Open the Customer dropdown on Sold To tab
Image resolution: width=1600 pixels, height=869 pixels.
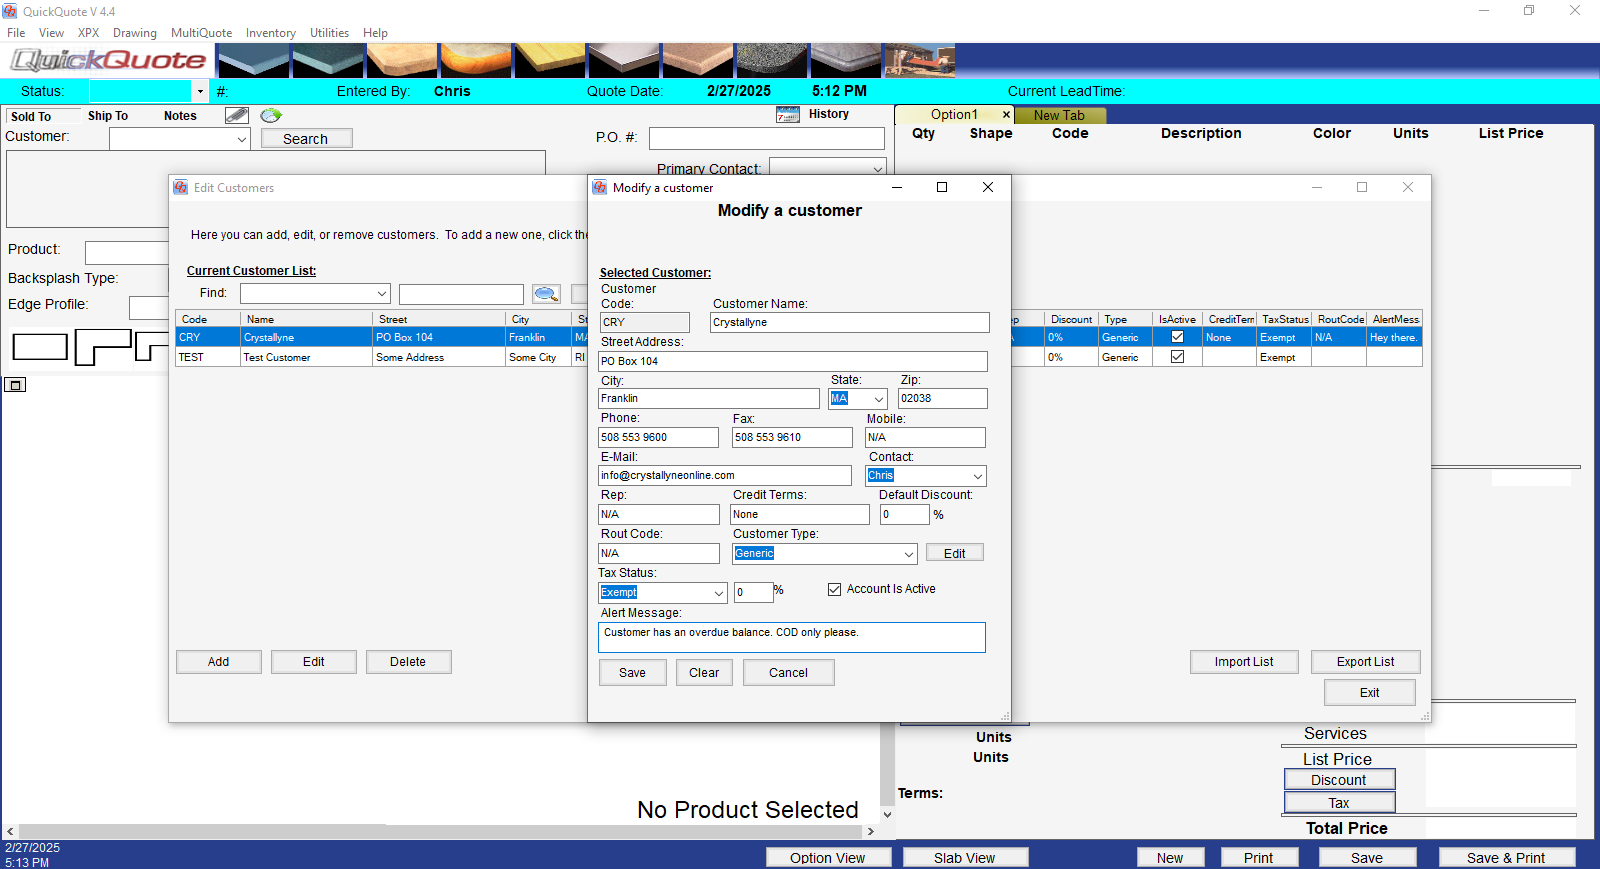[241, 140]
